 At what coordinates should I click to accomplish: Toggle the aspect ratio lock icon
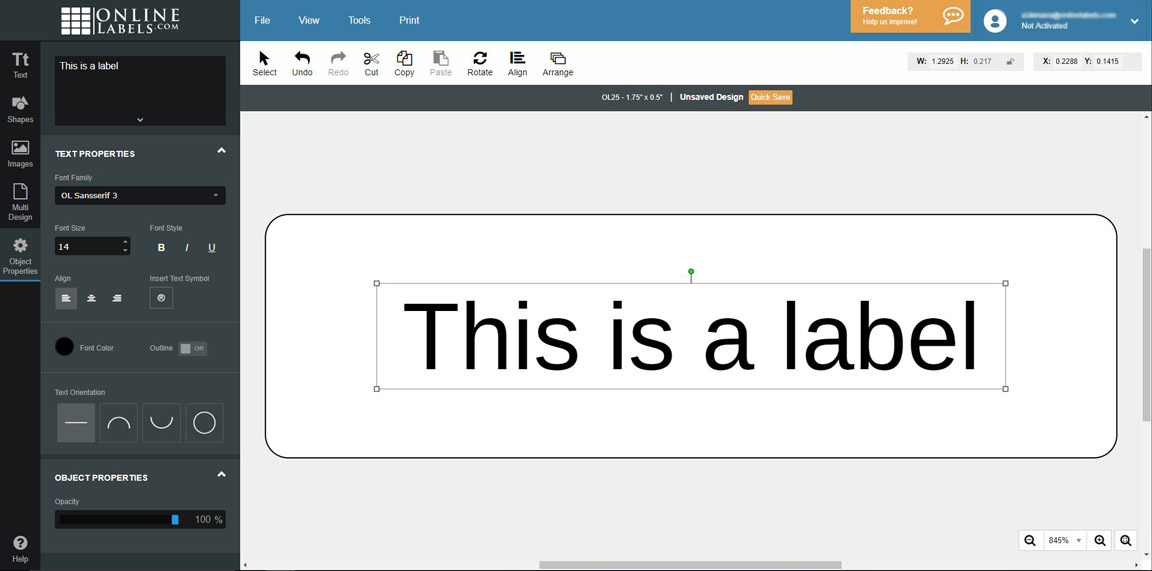click(1010, 62)
